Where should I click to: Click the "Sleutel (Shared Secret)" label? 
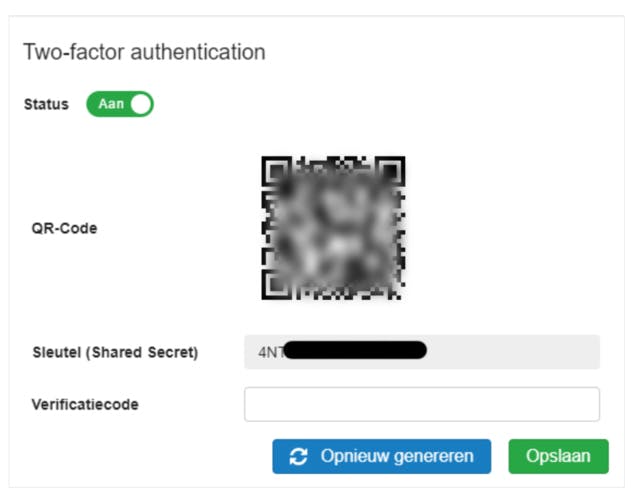click(x=115, y=352)
